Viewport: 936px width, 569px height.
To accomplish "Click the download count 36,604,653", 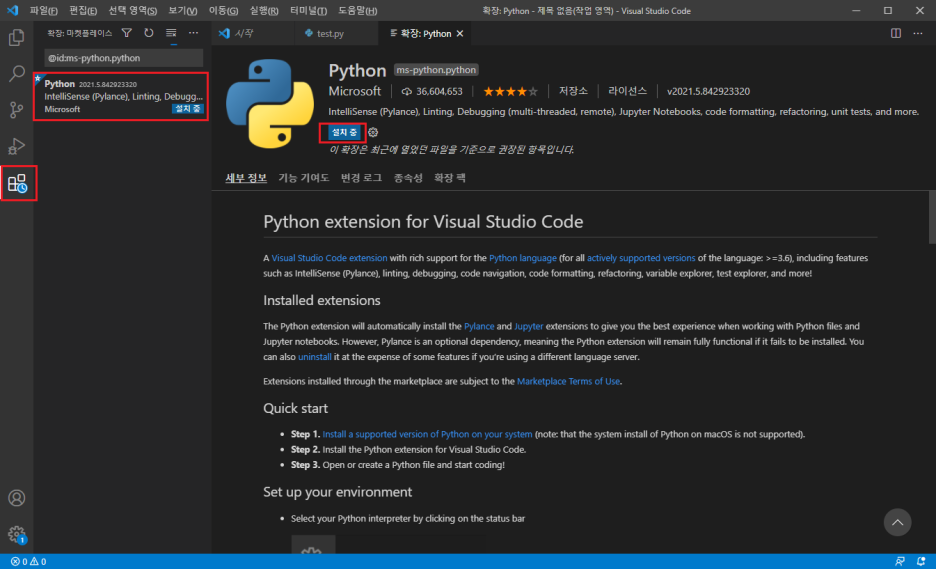I will point(432,91).
